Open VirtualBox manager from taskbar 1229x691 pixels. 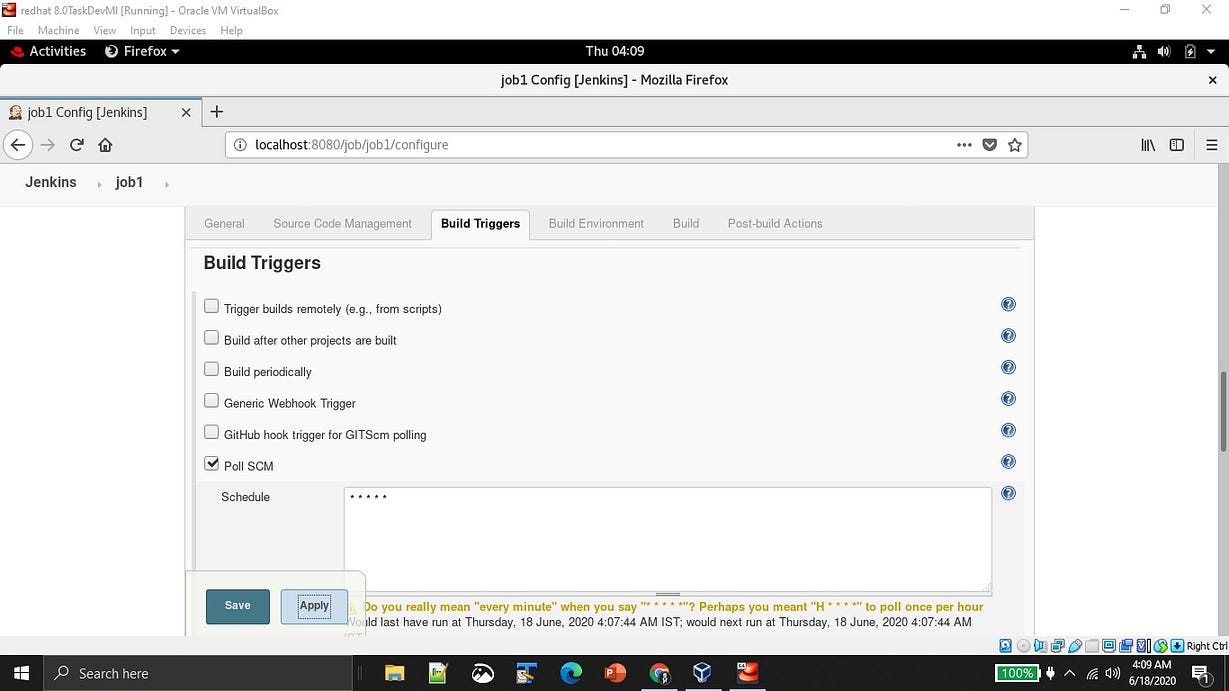(703, 673)
